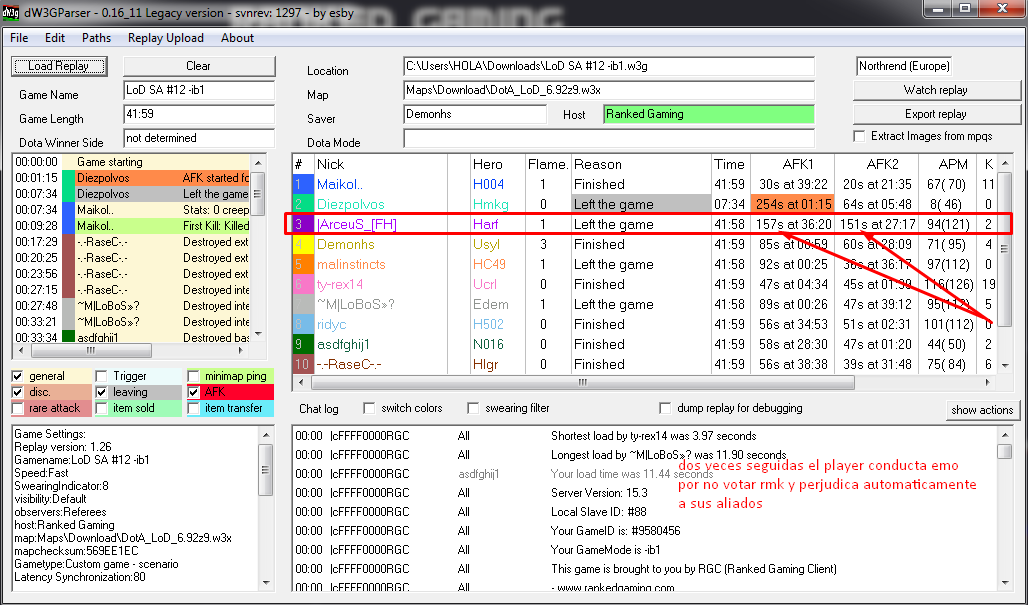This screenshot has height=605, width=1028.
Task: Enable dump replay for debugging checkbox
Action: tap(665, 408)
